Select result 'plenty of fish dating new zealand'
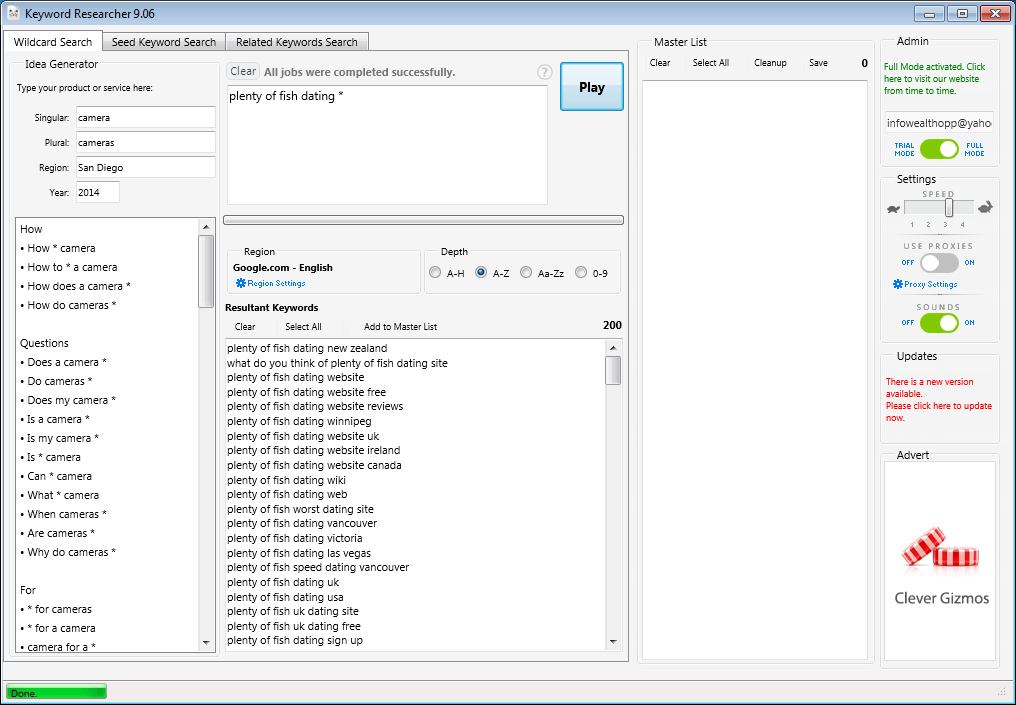The height and width of the screenshot is (705, 1016). [307, 348]
